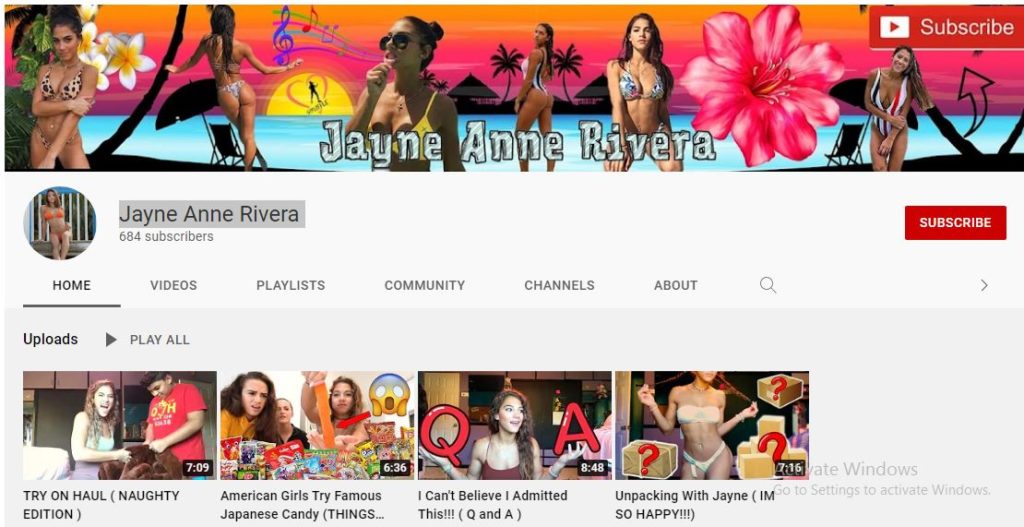The image size is (1024, 527).
Task: Open the TRY ON HAUL video thumbnail
Action: (120, 426)
